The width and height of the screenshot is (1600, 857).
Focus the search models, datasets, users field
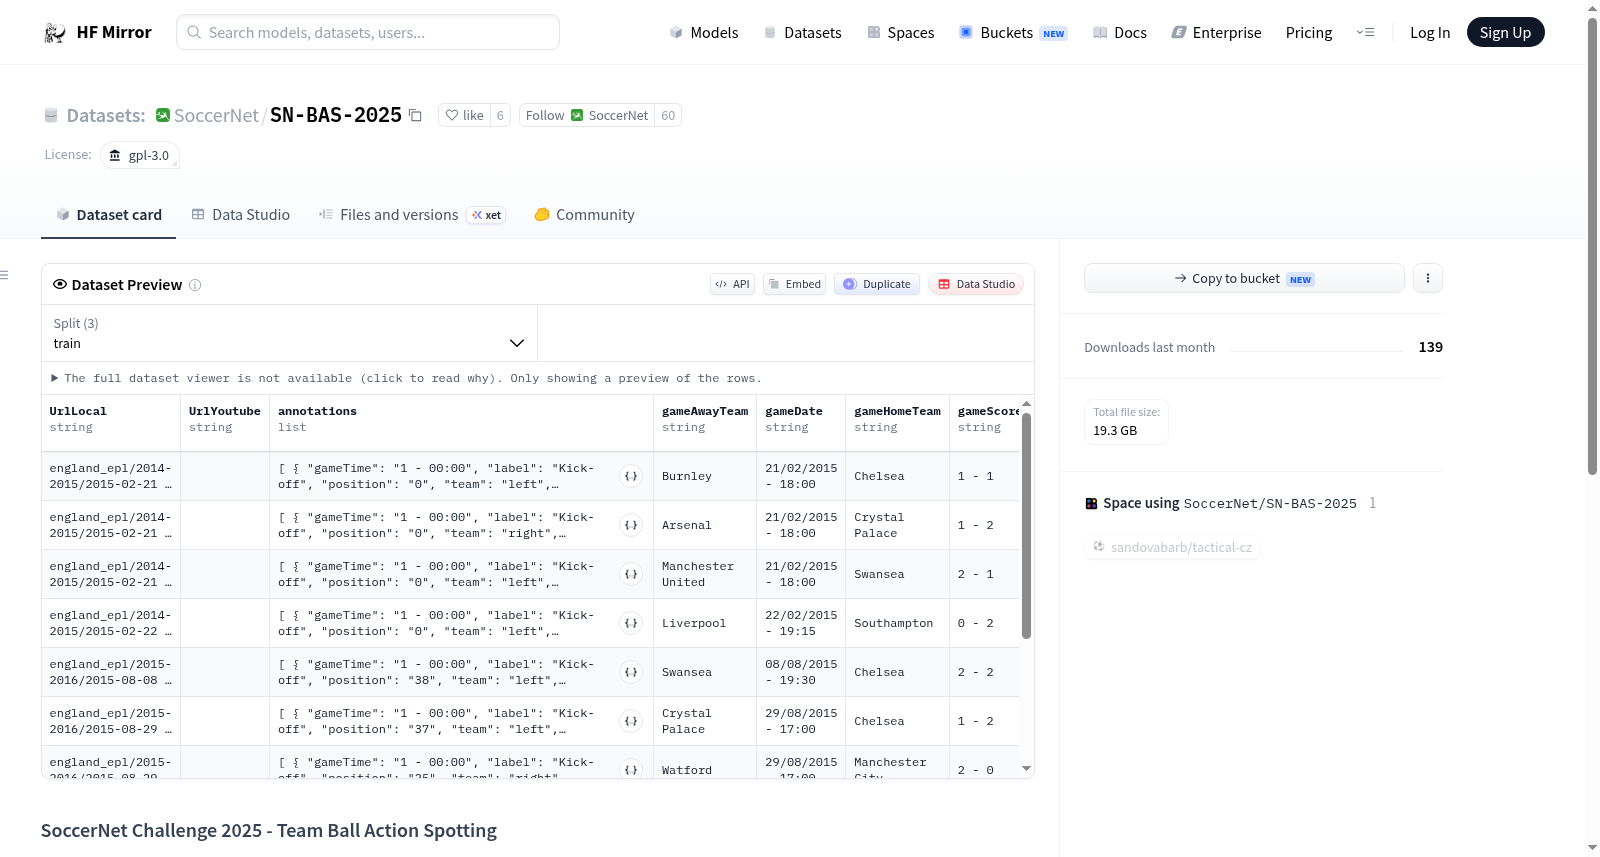coord(368,33)
